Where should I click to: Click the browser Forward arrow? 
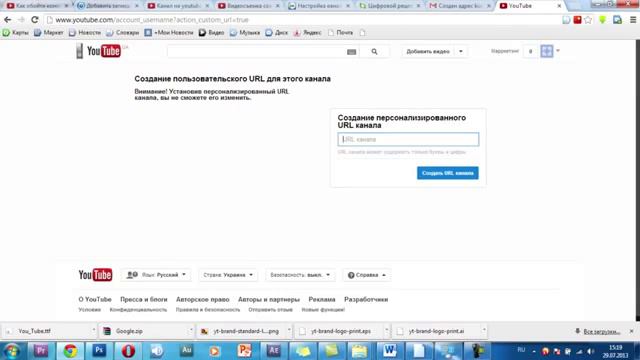point(21,20)
